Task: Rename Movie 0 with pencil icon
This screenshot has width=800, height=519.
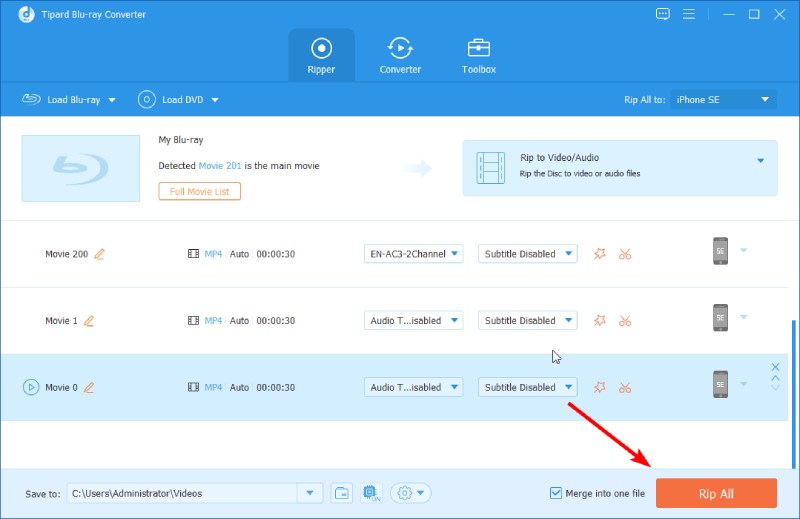Action: click(89, 387)
